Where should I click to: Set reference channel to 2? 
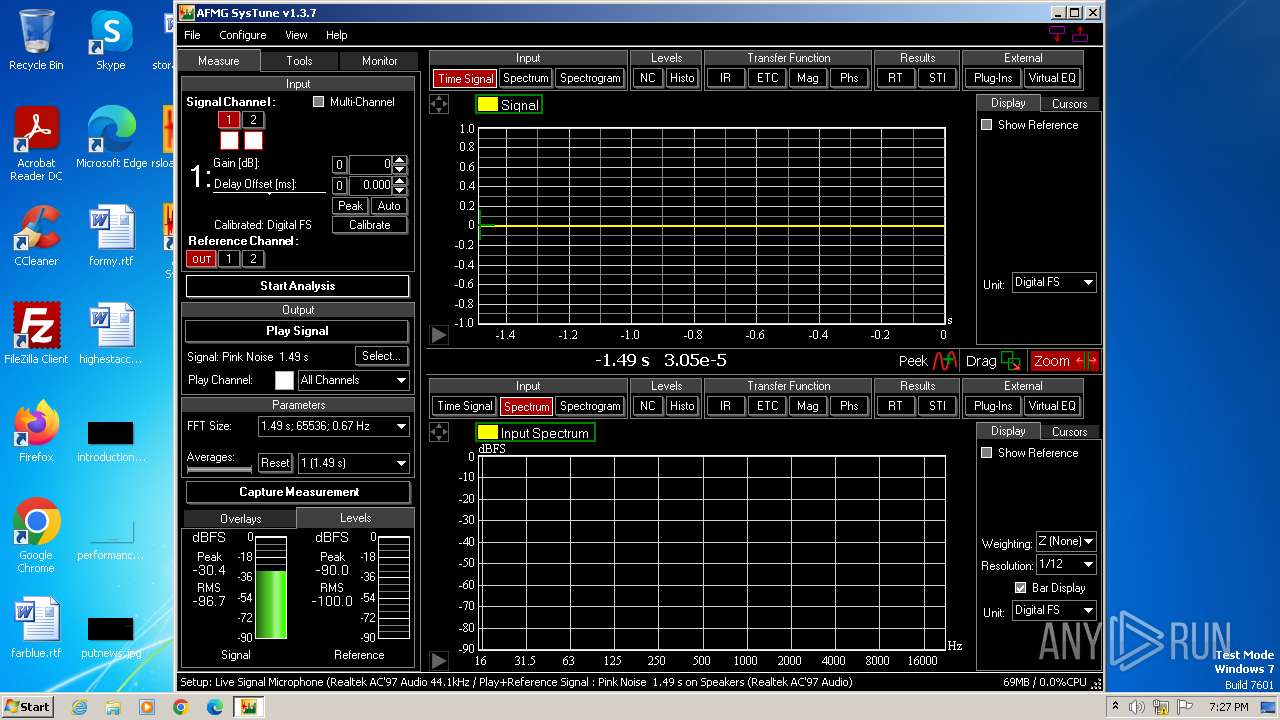[x=254, y=259]
